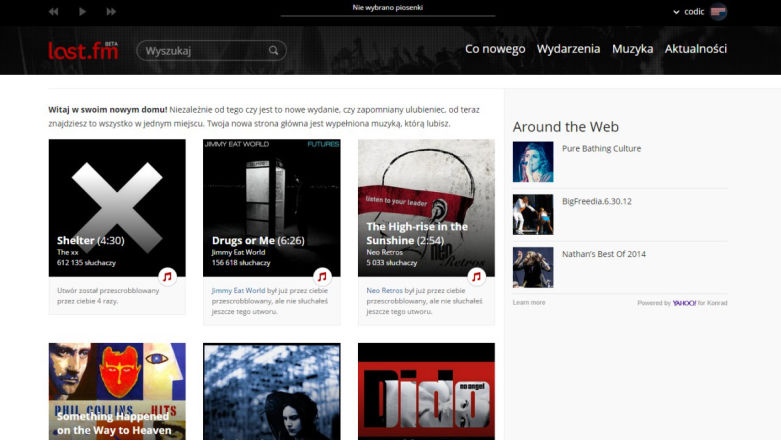This screenshot has width=781, height=440.
Task: Click the BigFreedia.6.30.12 thumbnail
Action: 533,215
